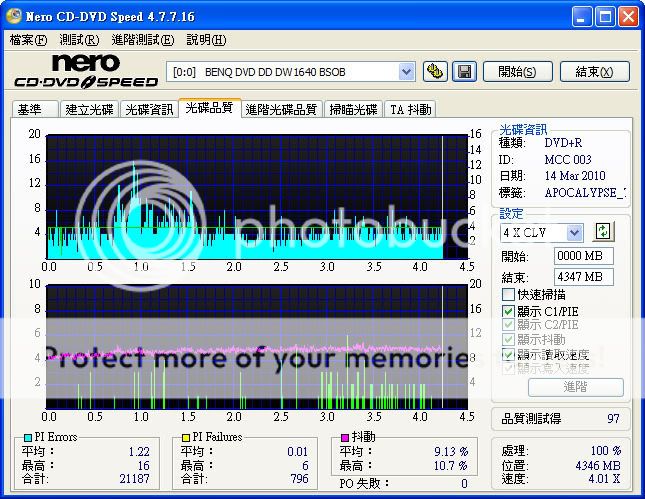Click the jitter maximum 10.7 % value
The width and height of the screenshot is (645, 499).
pos(451,466)
